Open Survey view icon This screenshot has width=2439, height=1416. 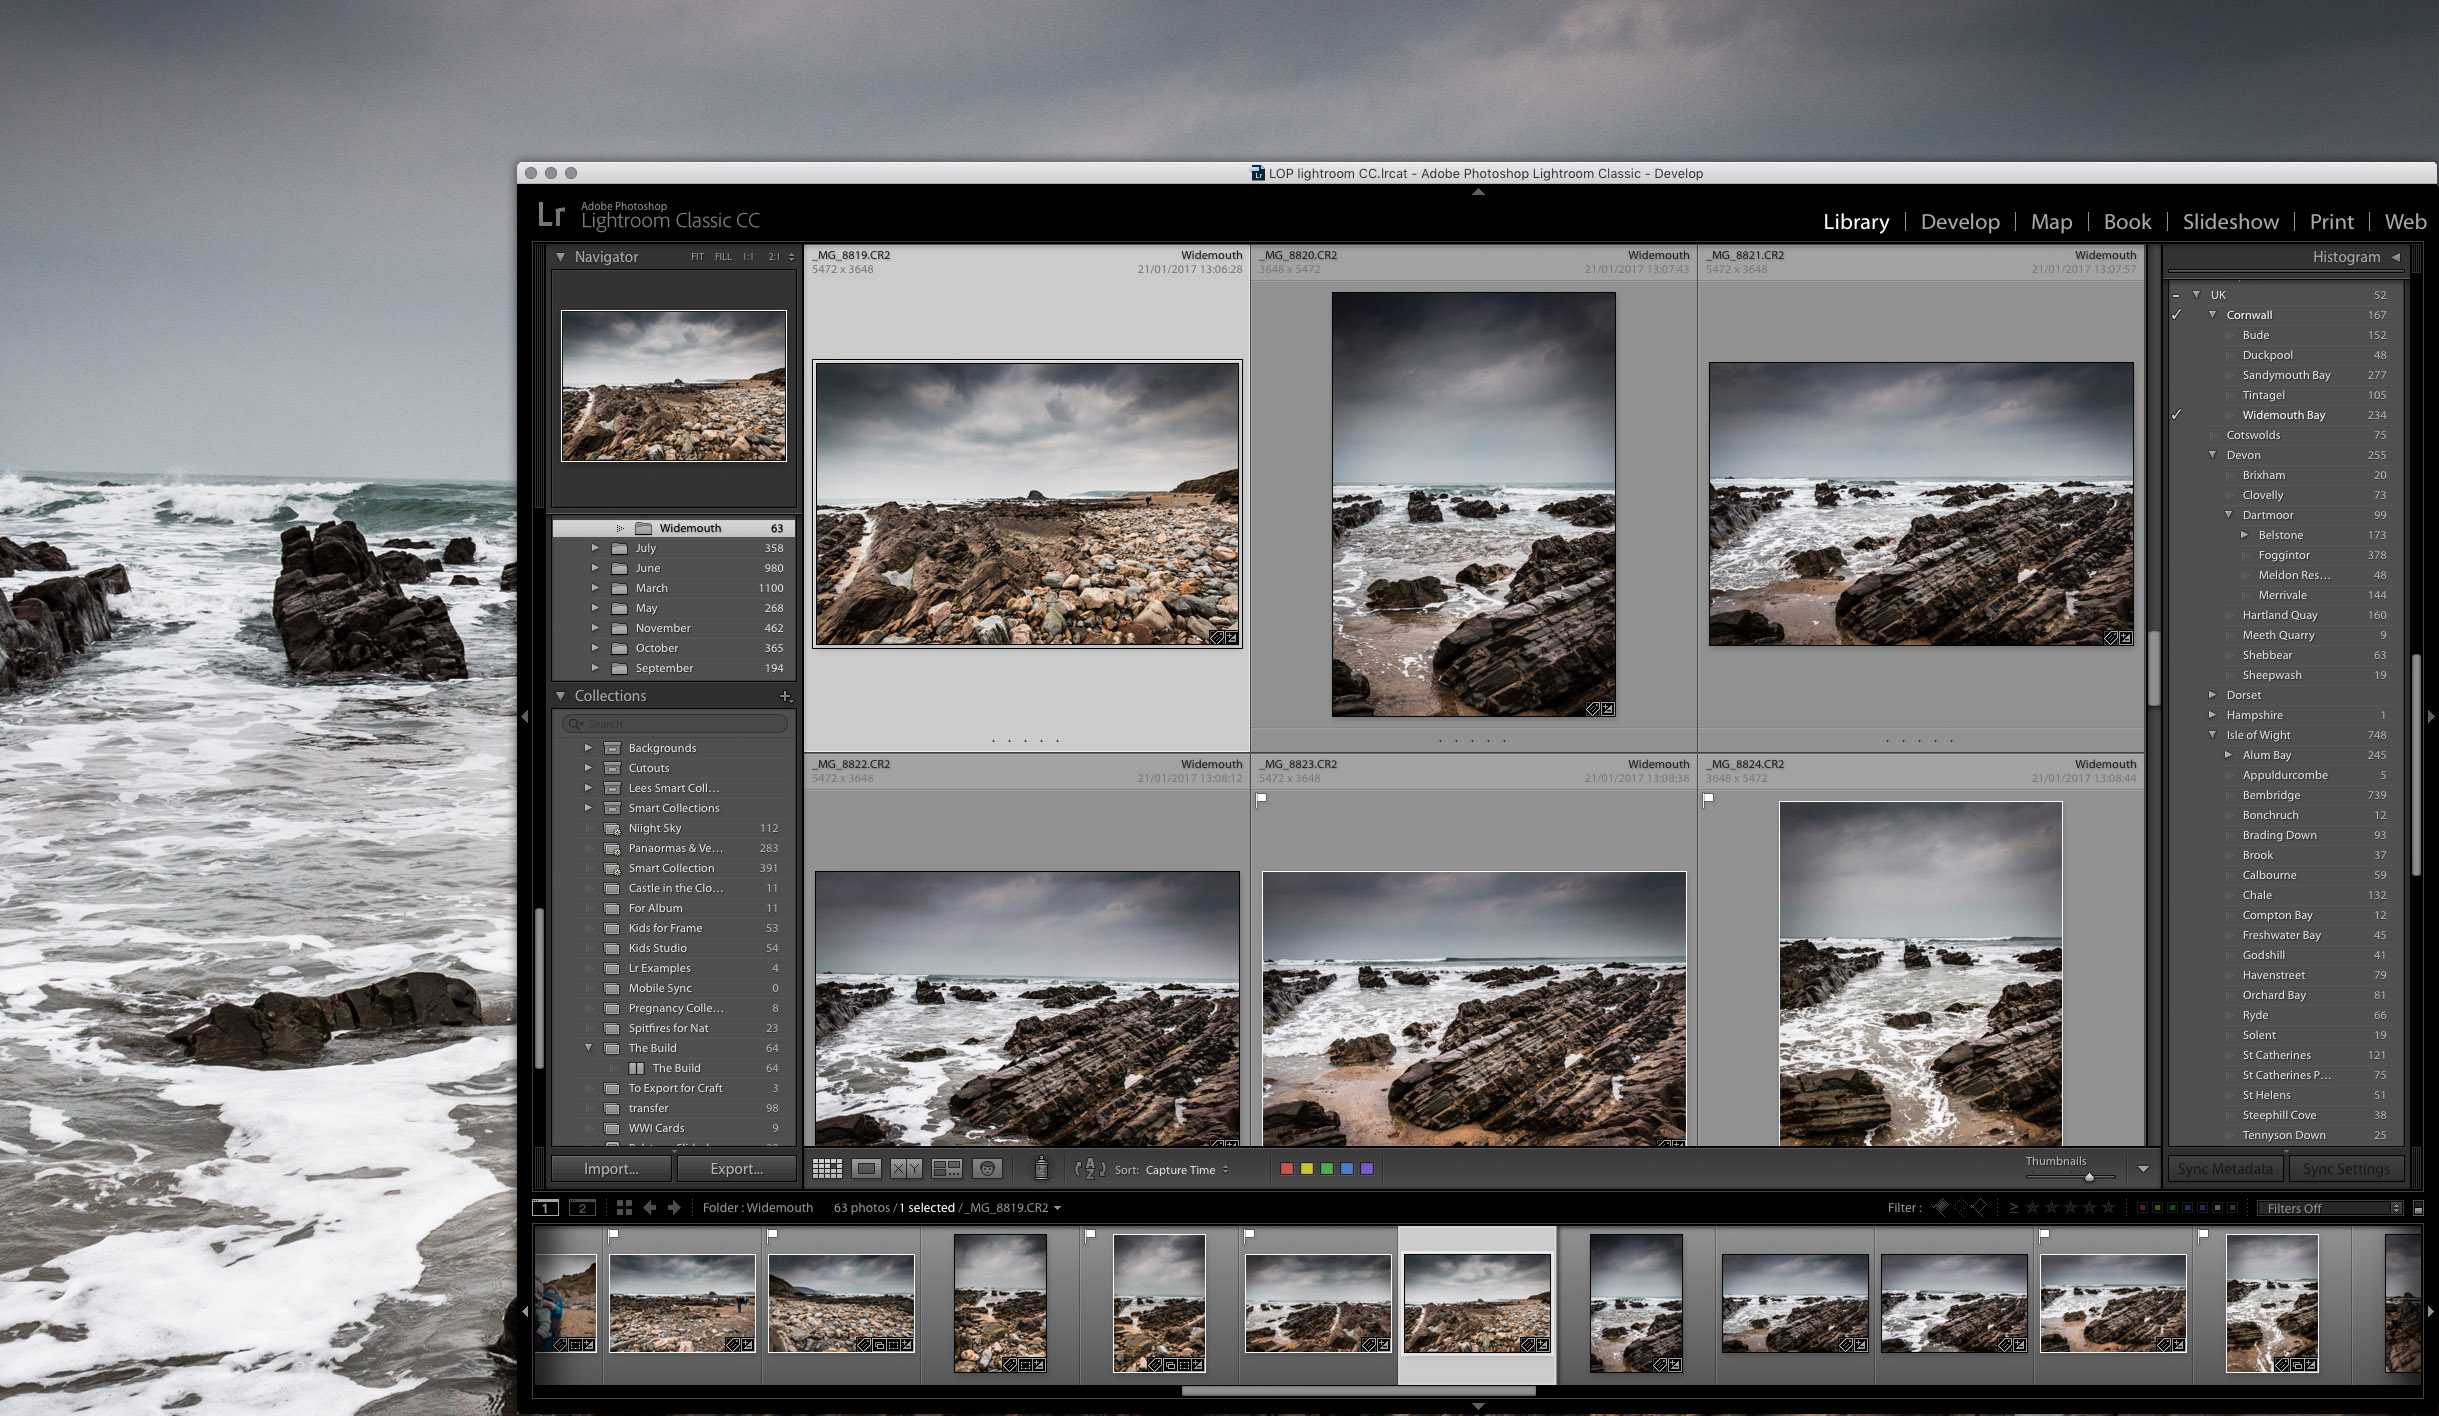pos(947,1169)
